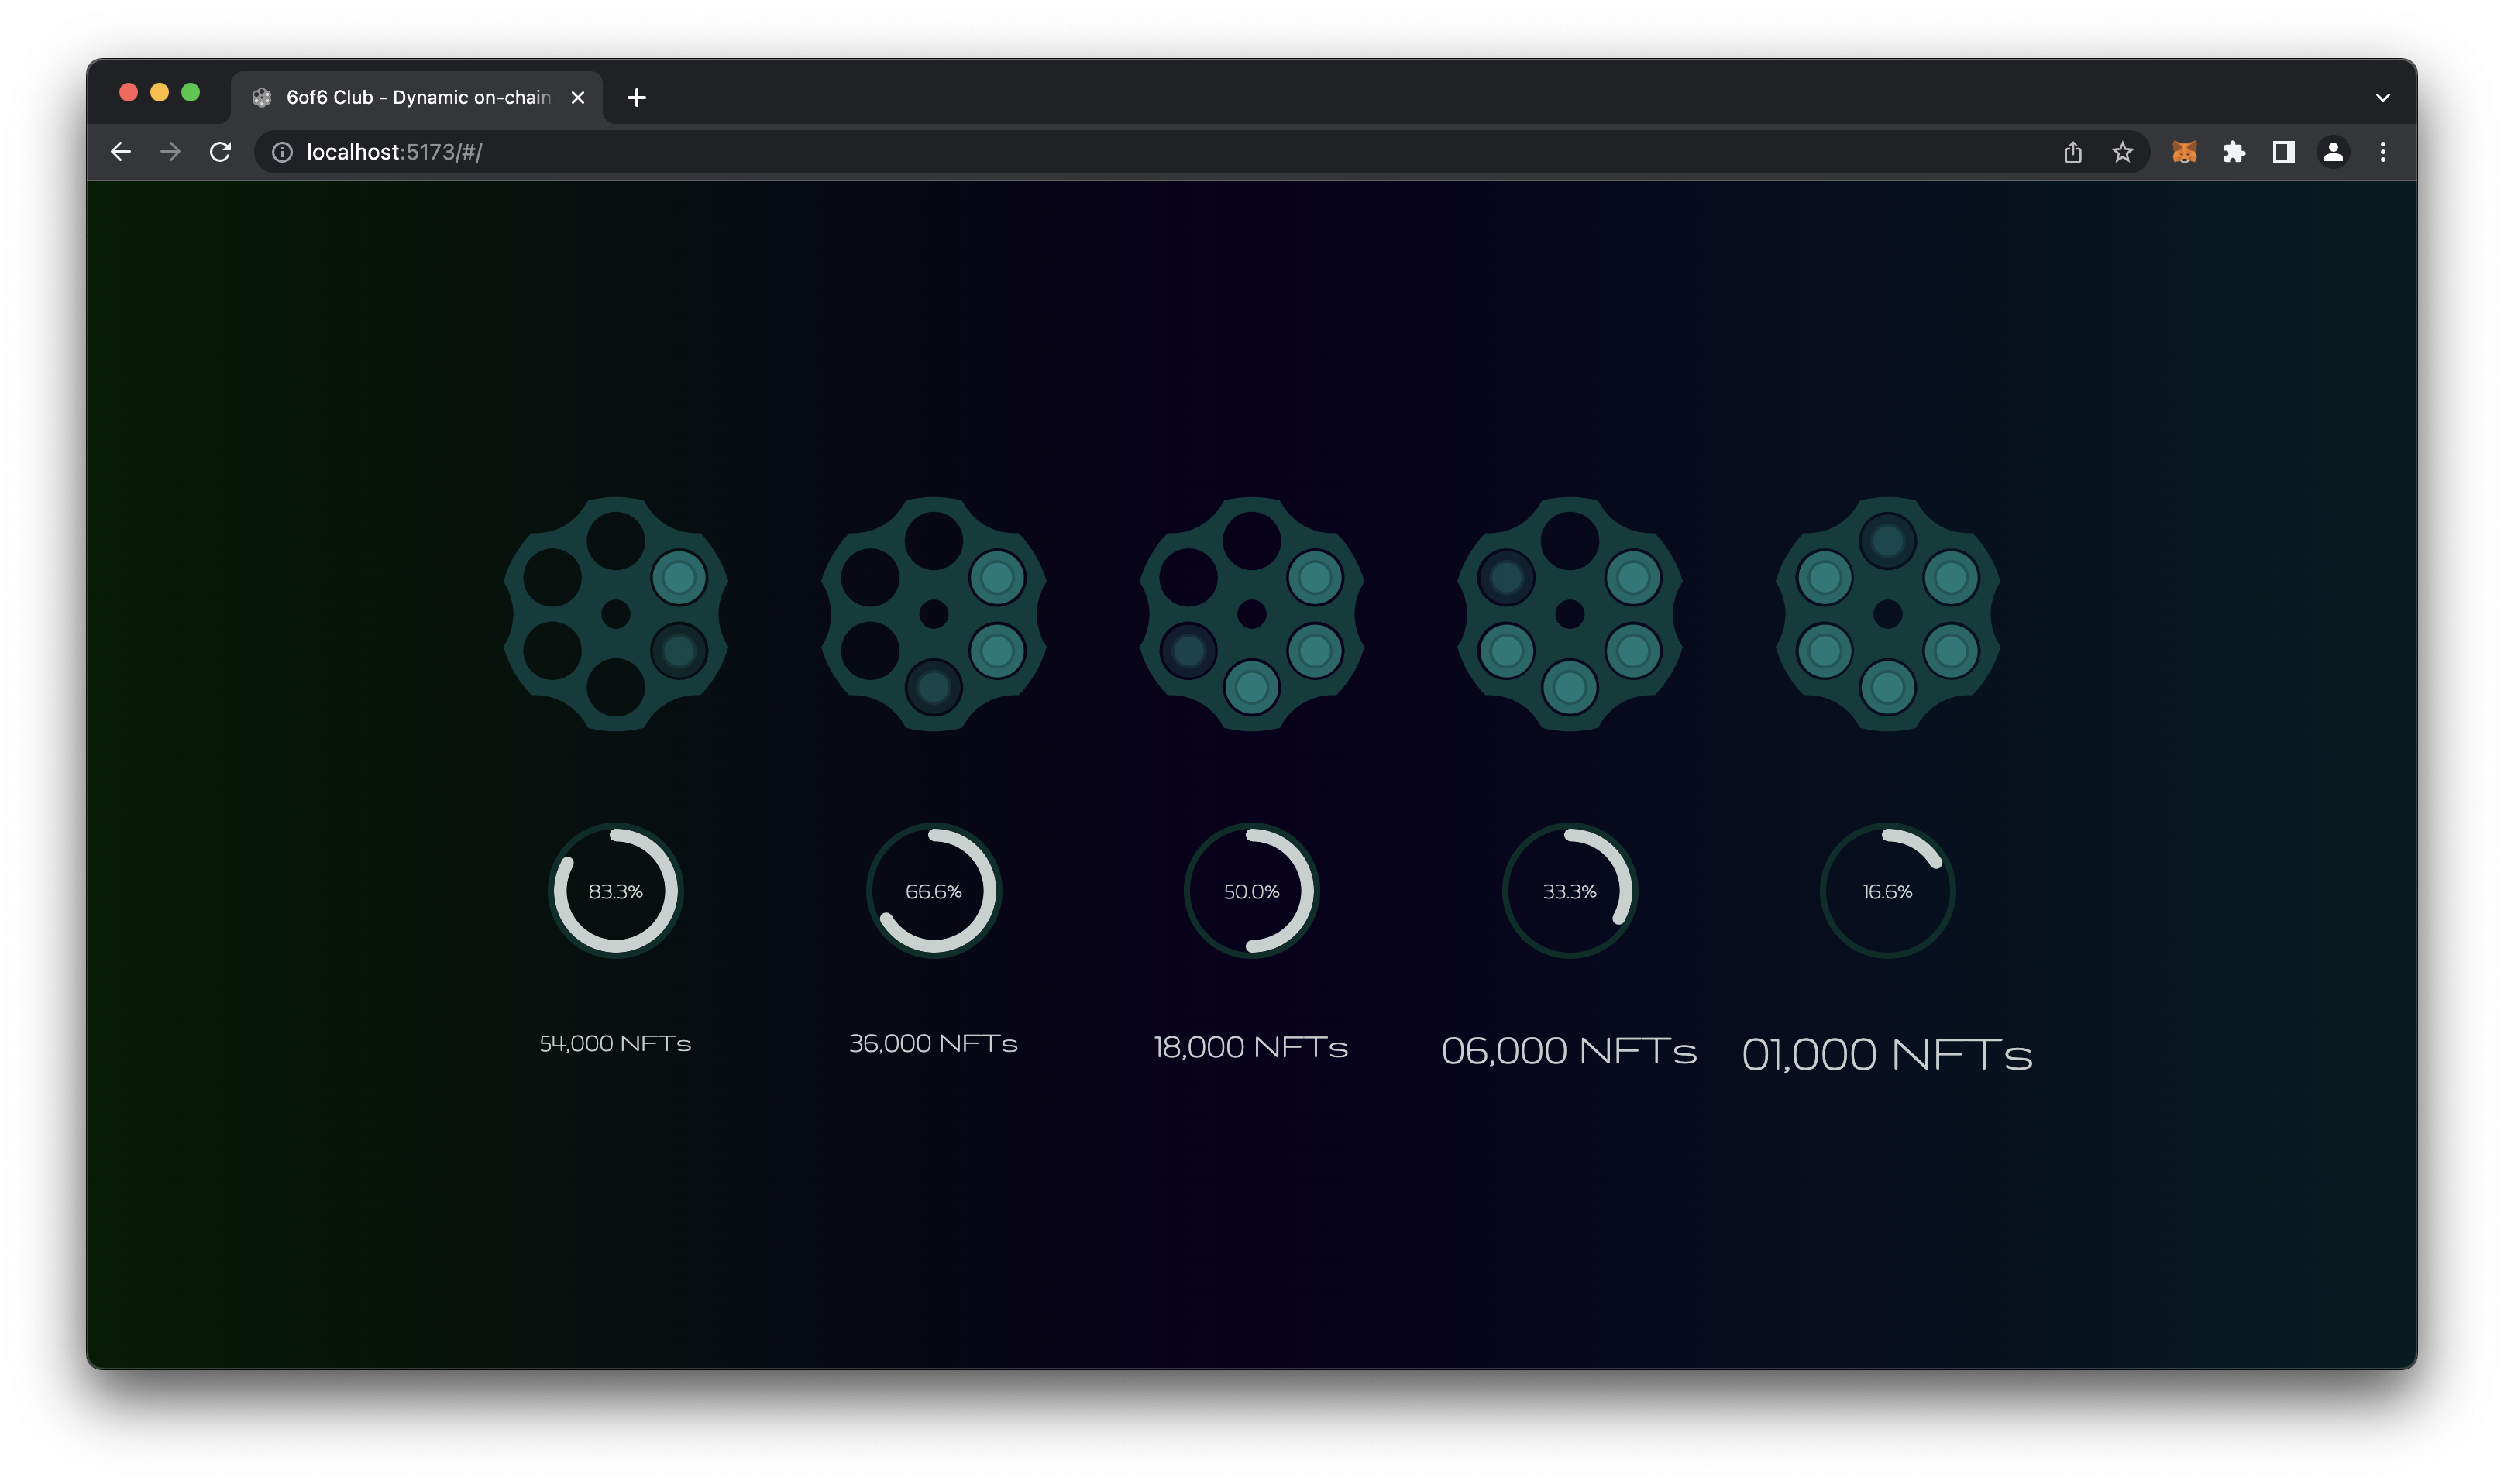Click the 83.3% circular progress ring
This screenshot has height=1484, width=2504.
point(615,890)
